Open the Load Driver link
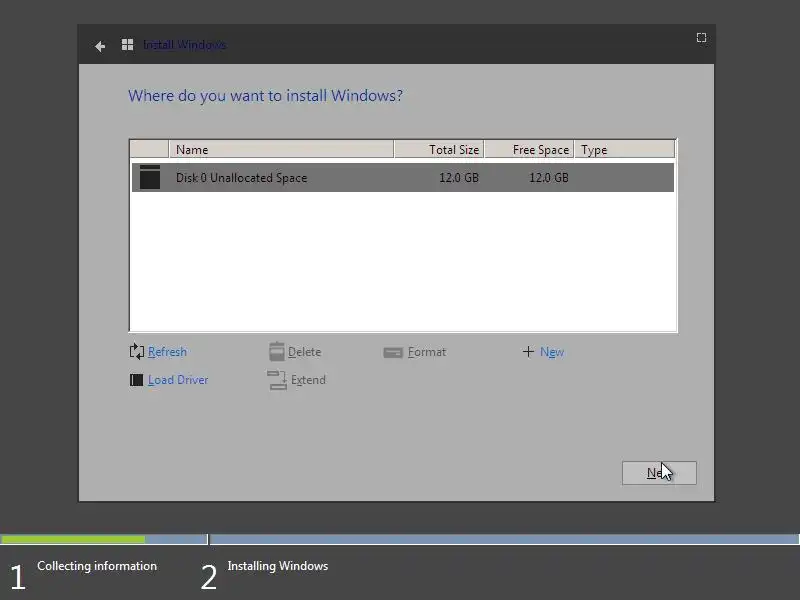 point(178,380)
